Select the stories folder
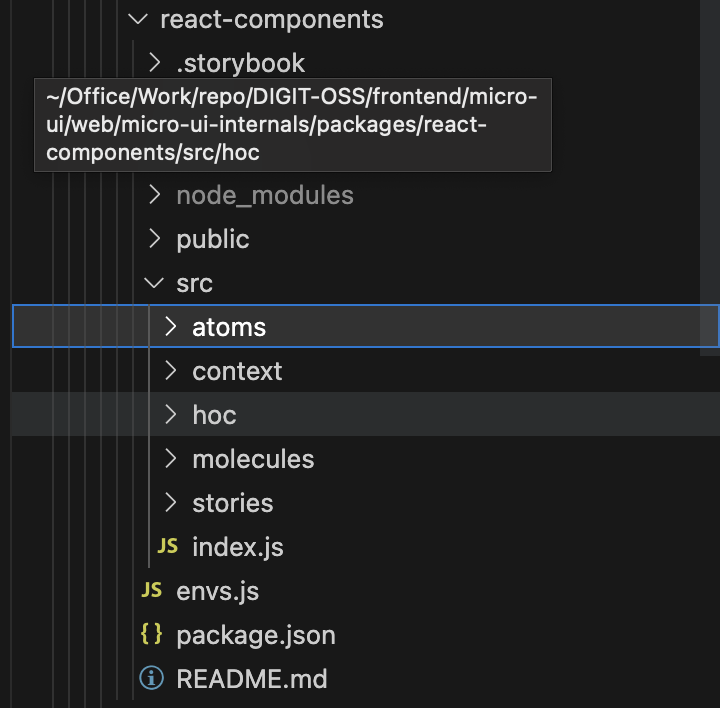The height and width of the screenshot is (708, 720). [x=232, y=503]
